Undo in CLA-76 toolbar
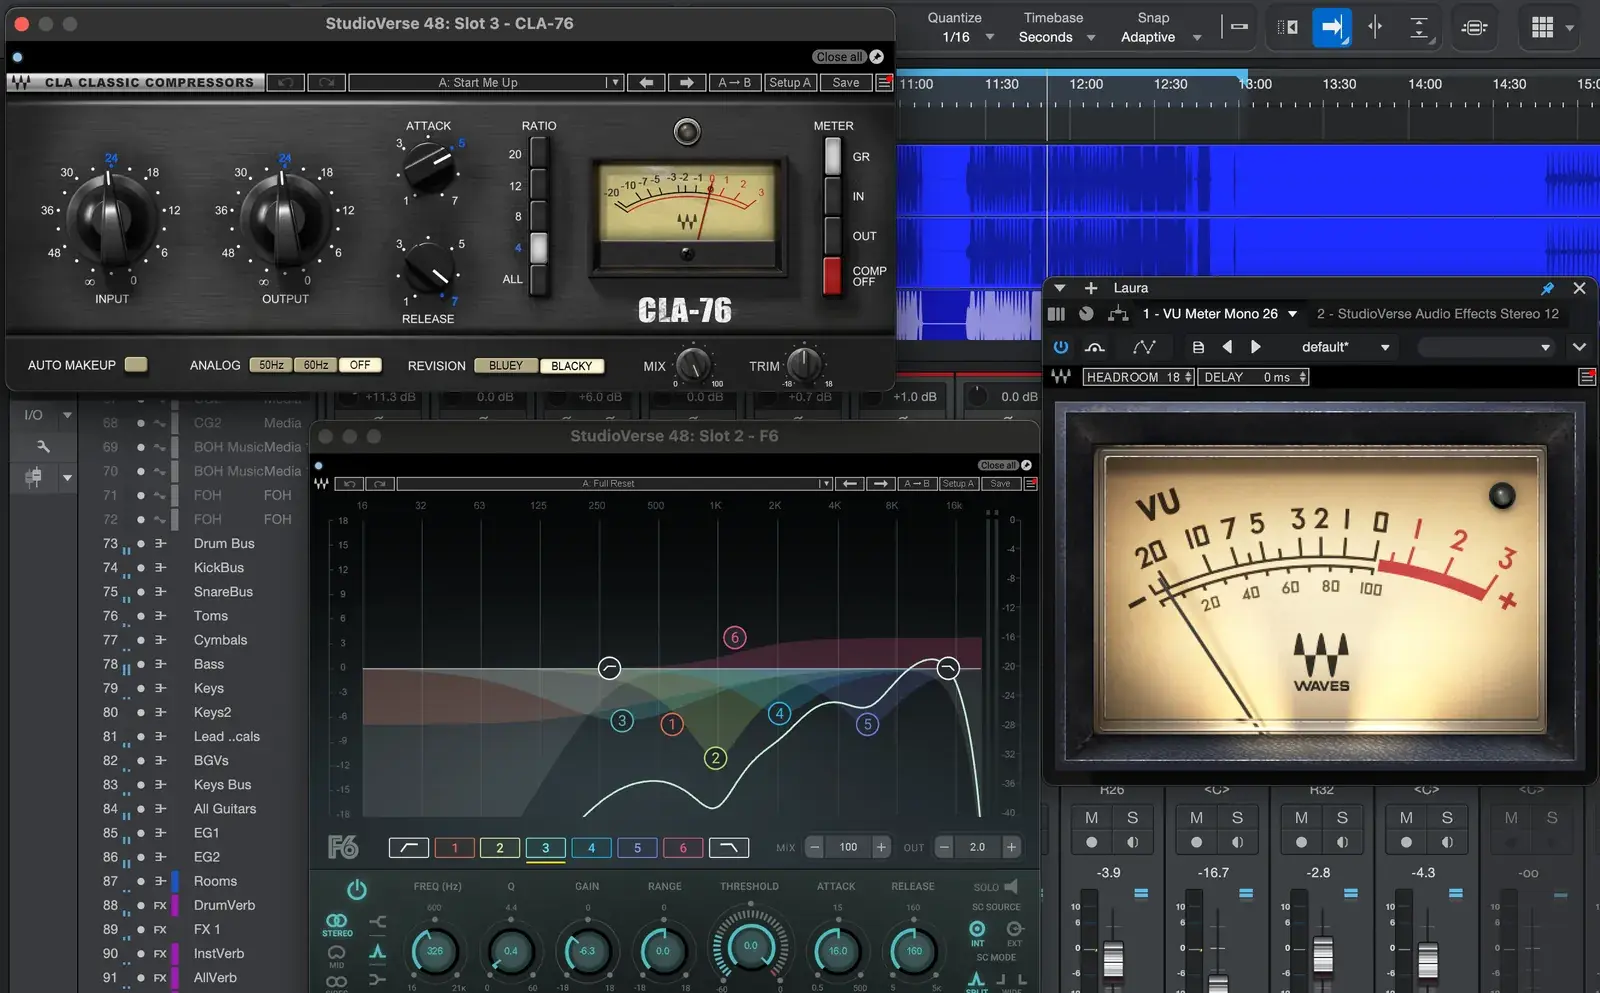This screenshot has height=993, width=1600. click(x=285, y=83)
